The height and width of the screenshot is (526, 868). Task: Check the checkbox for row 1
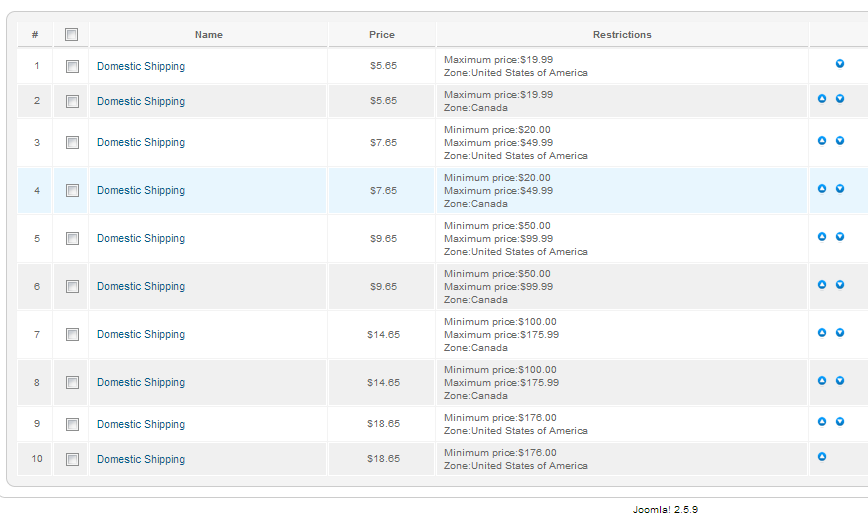click(x=72, y=67)
